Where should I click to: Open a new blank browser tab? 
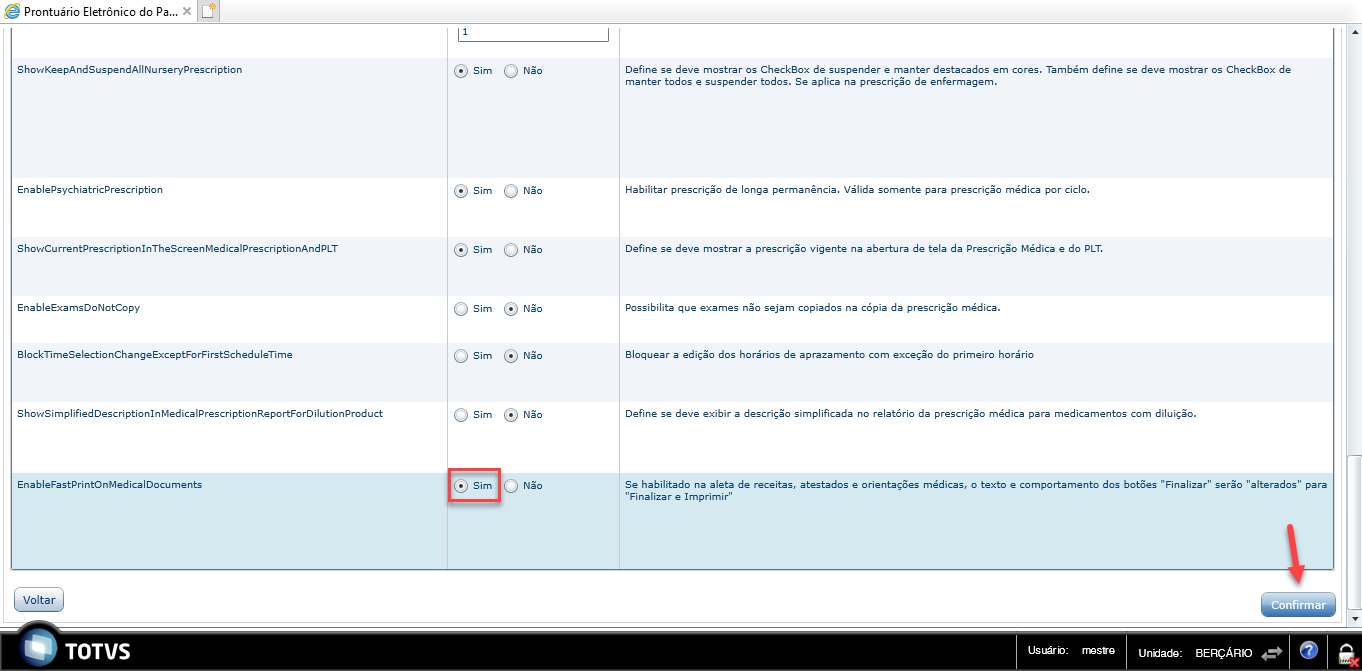click(x=208, y=12)
